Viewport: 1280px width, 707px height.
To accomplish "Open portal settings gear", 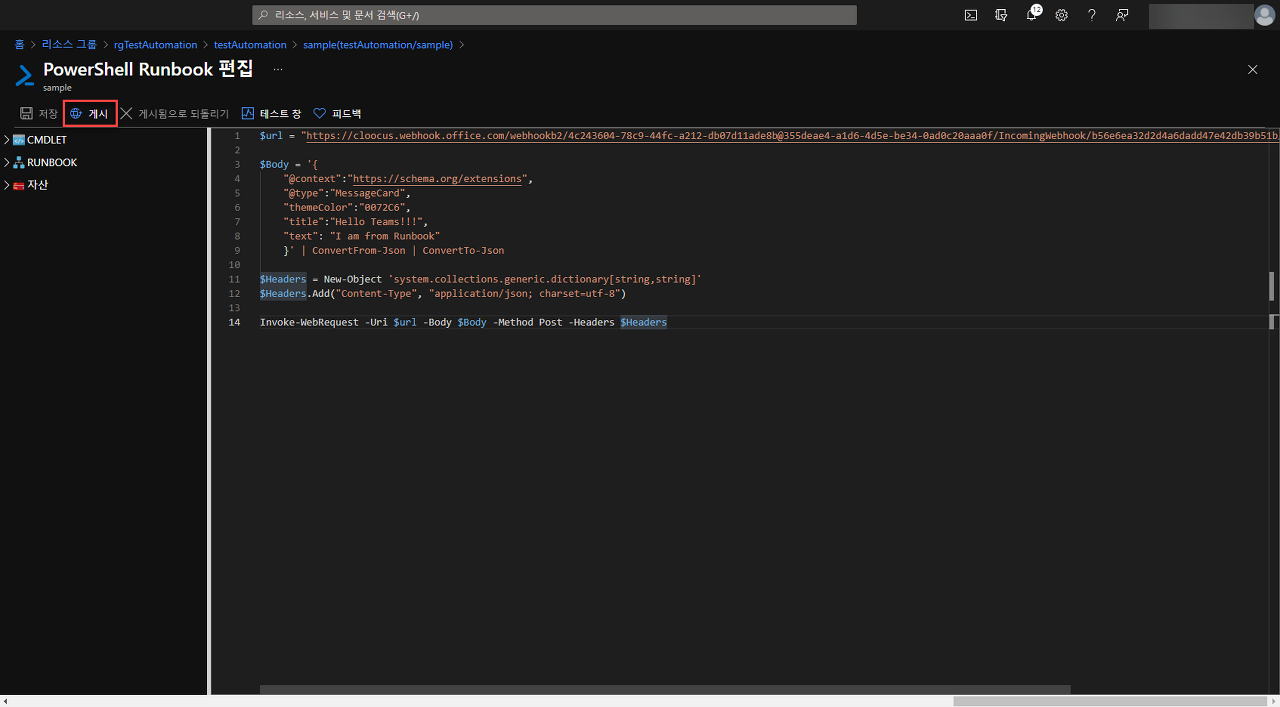I will (1062, 15).
